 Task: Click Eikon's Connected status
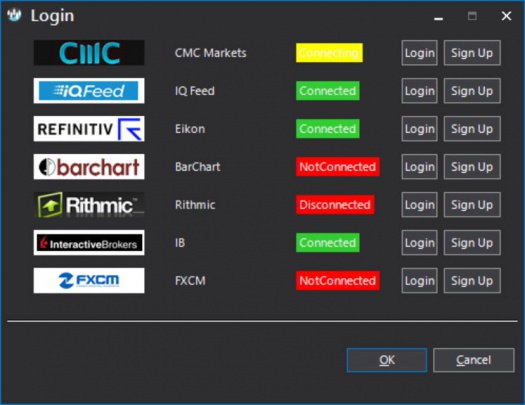327,129
